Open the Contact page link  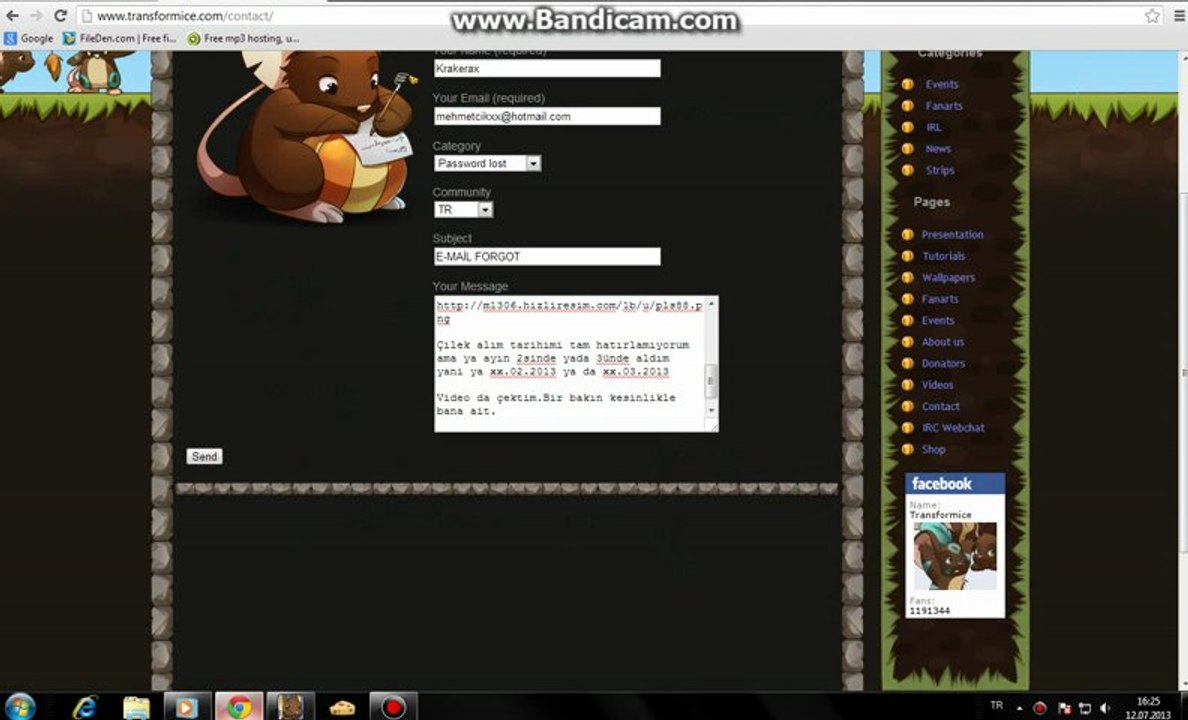coord(940,406)
